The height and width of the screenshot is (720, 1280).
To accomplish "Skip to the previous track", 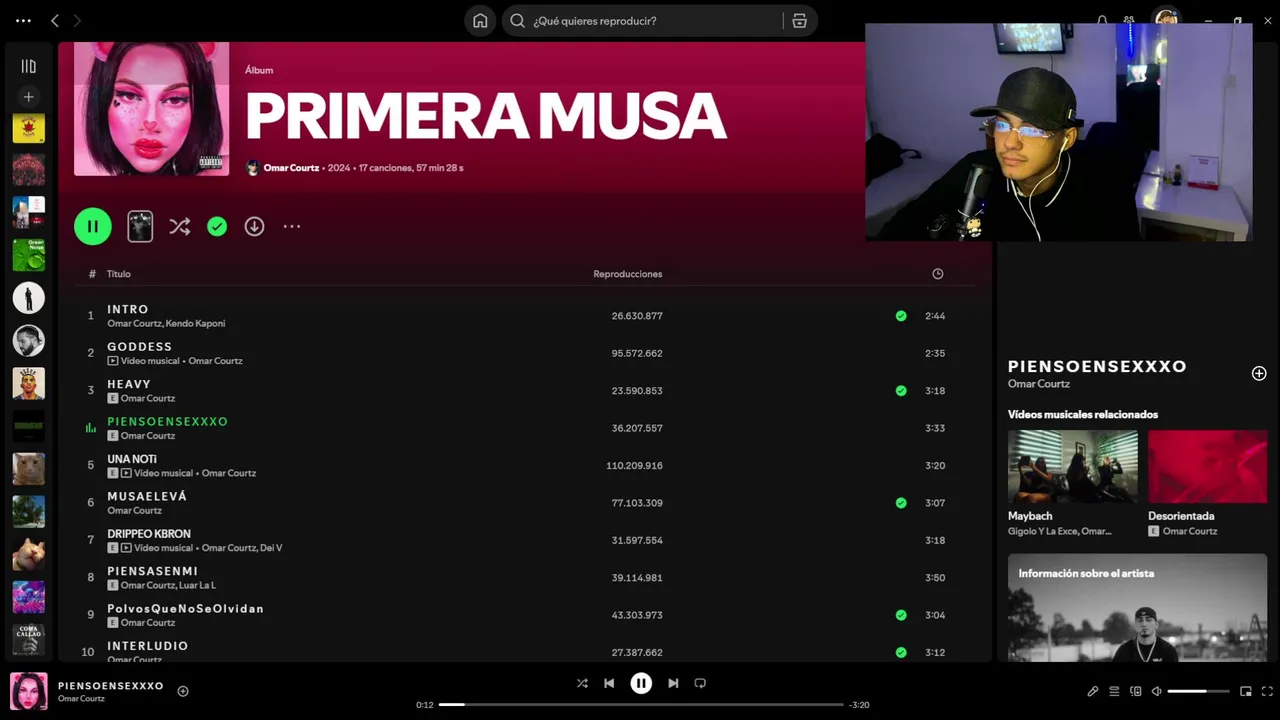I will point(609,683).
